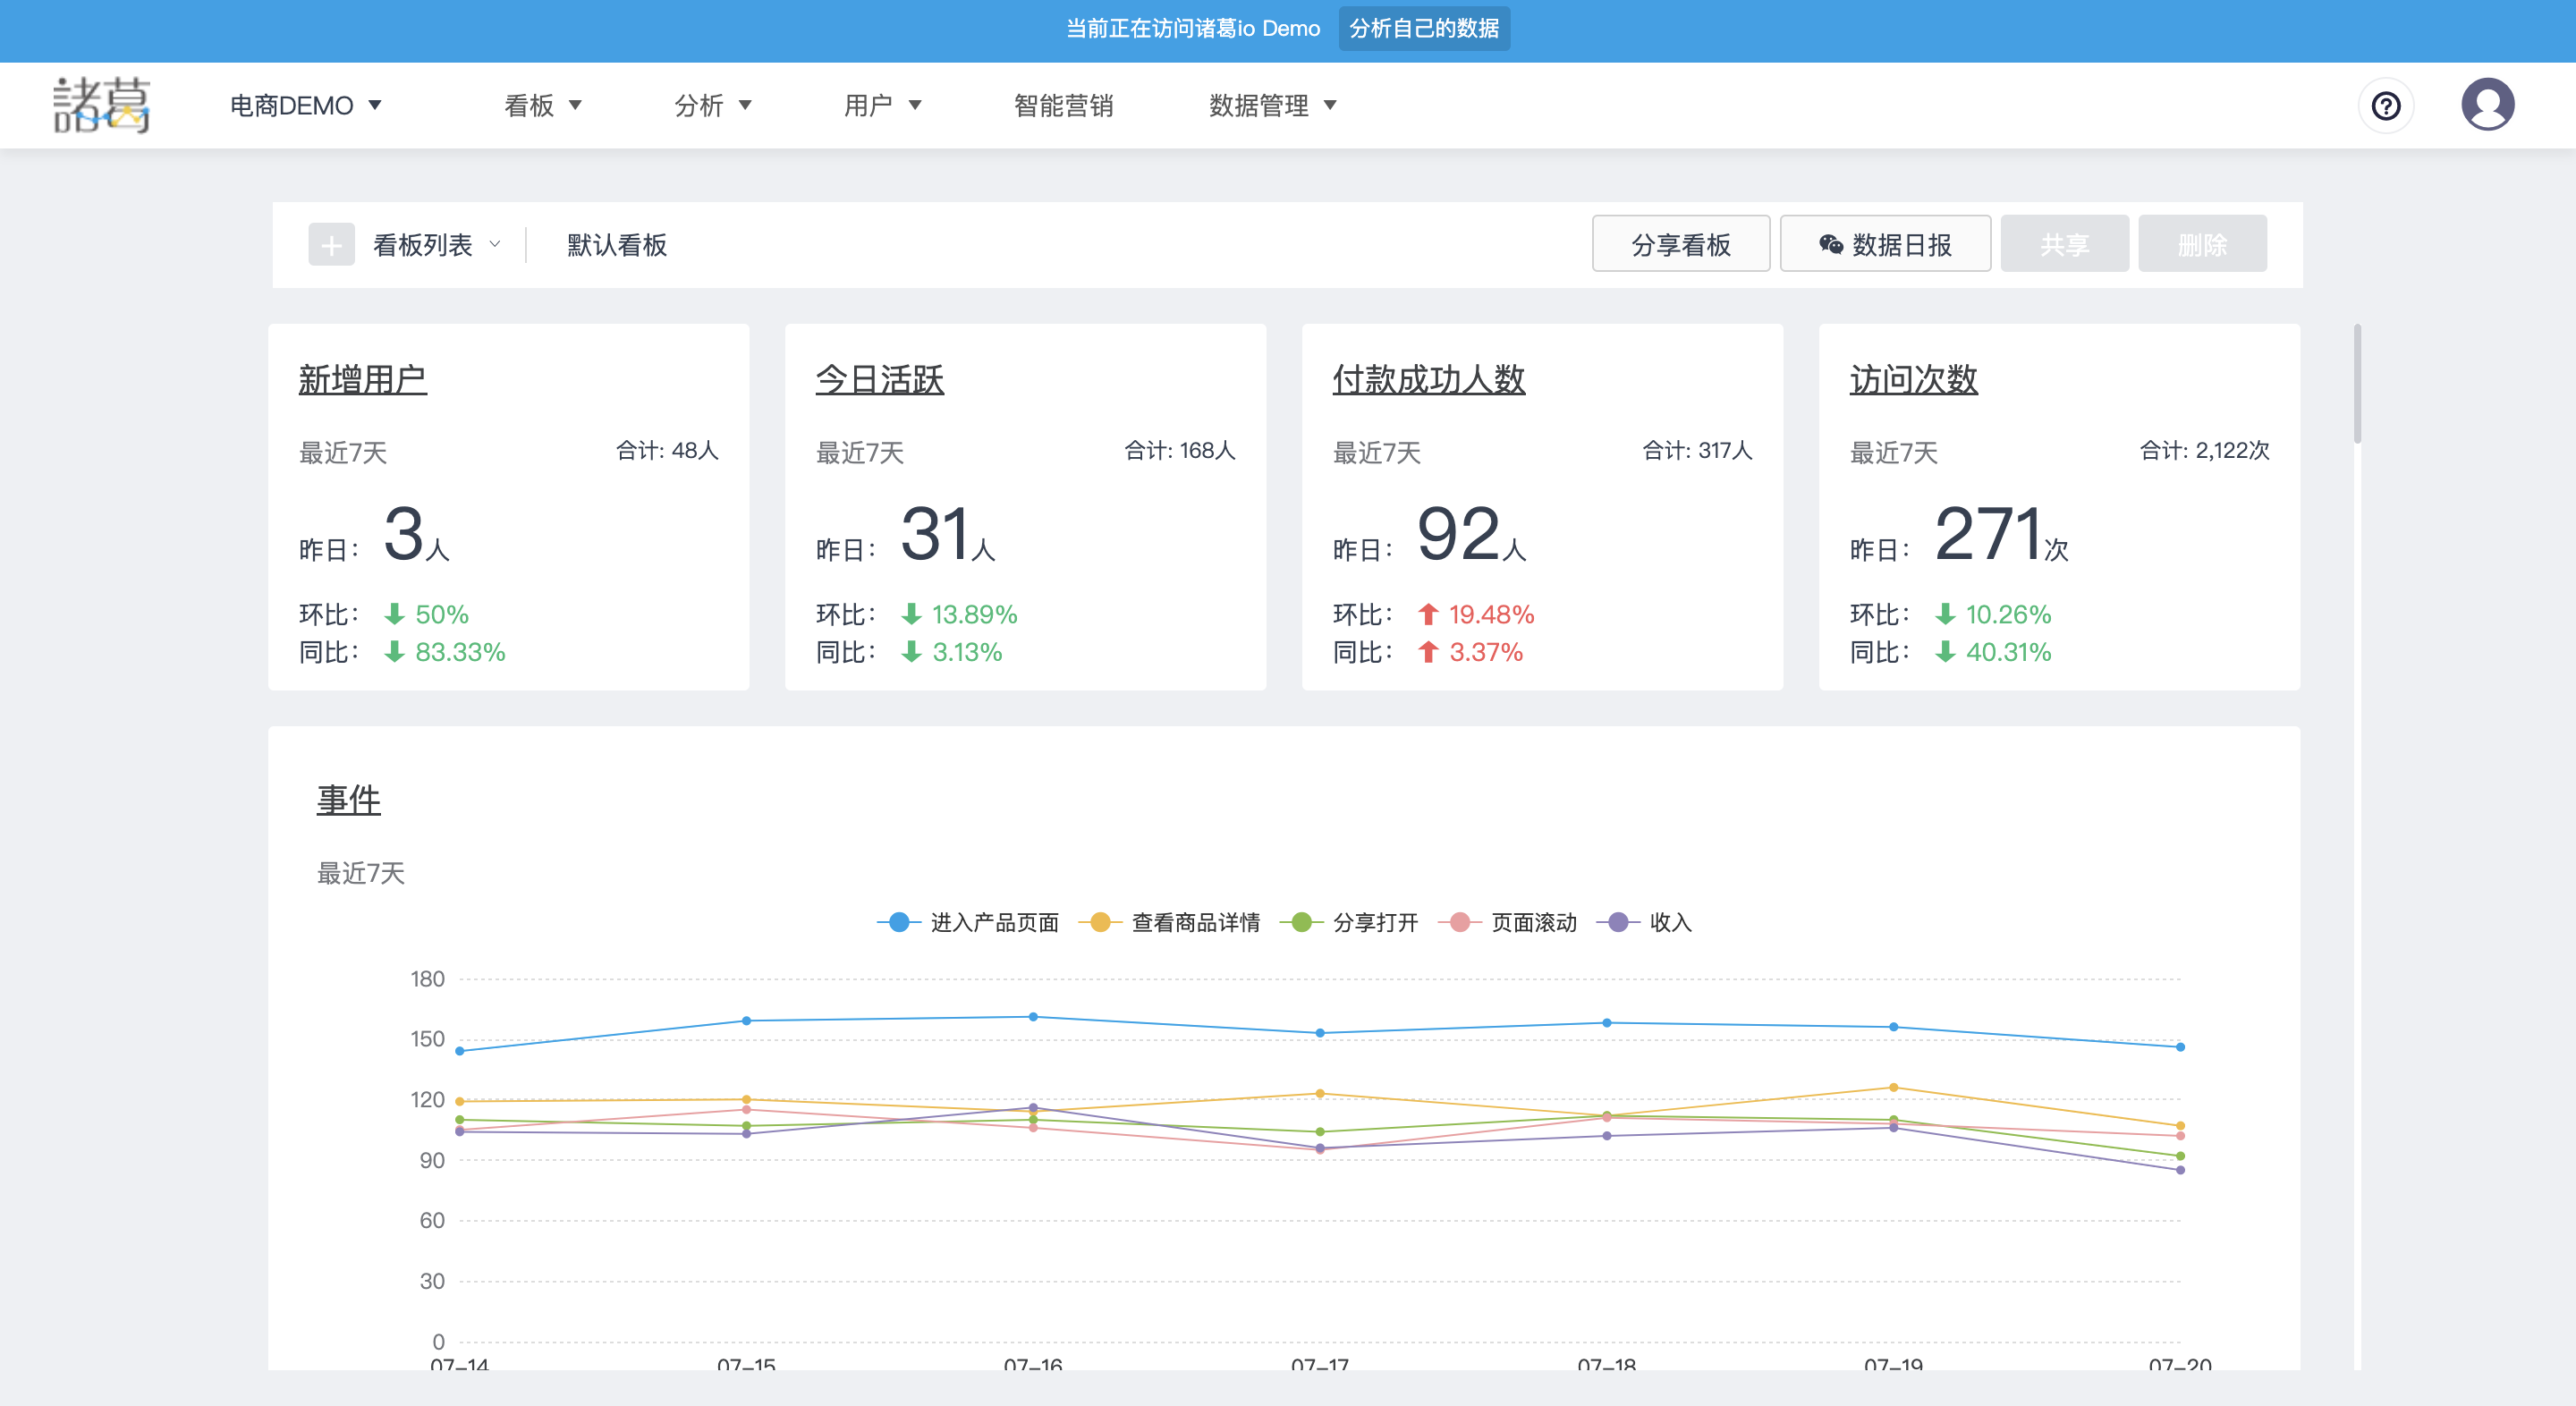This screenshot has width=2576, height=1406.
Task: Toggle 收入 legend series
Action: coord(1644,922)
